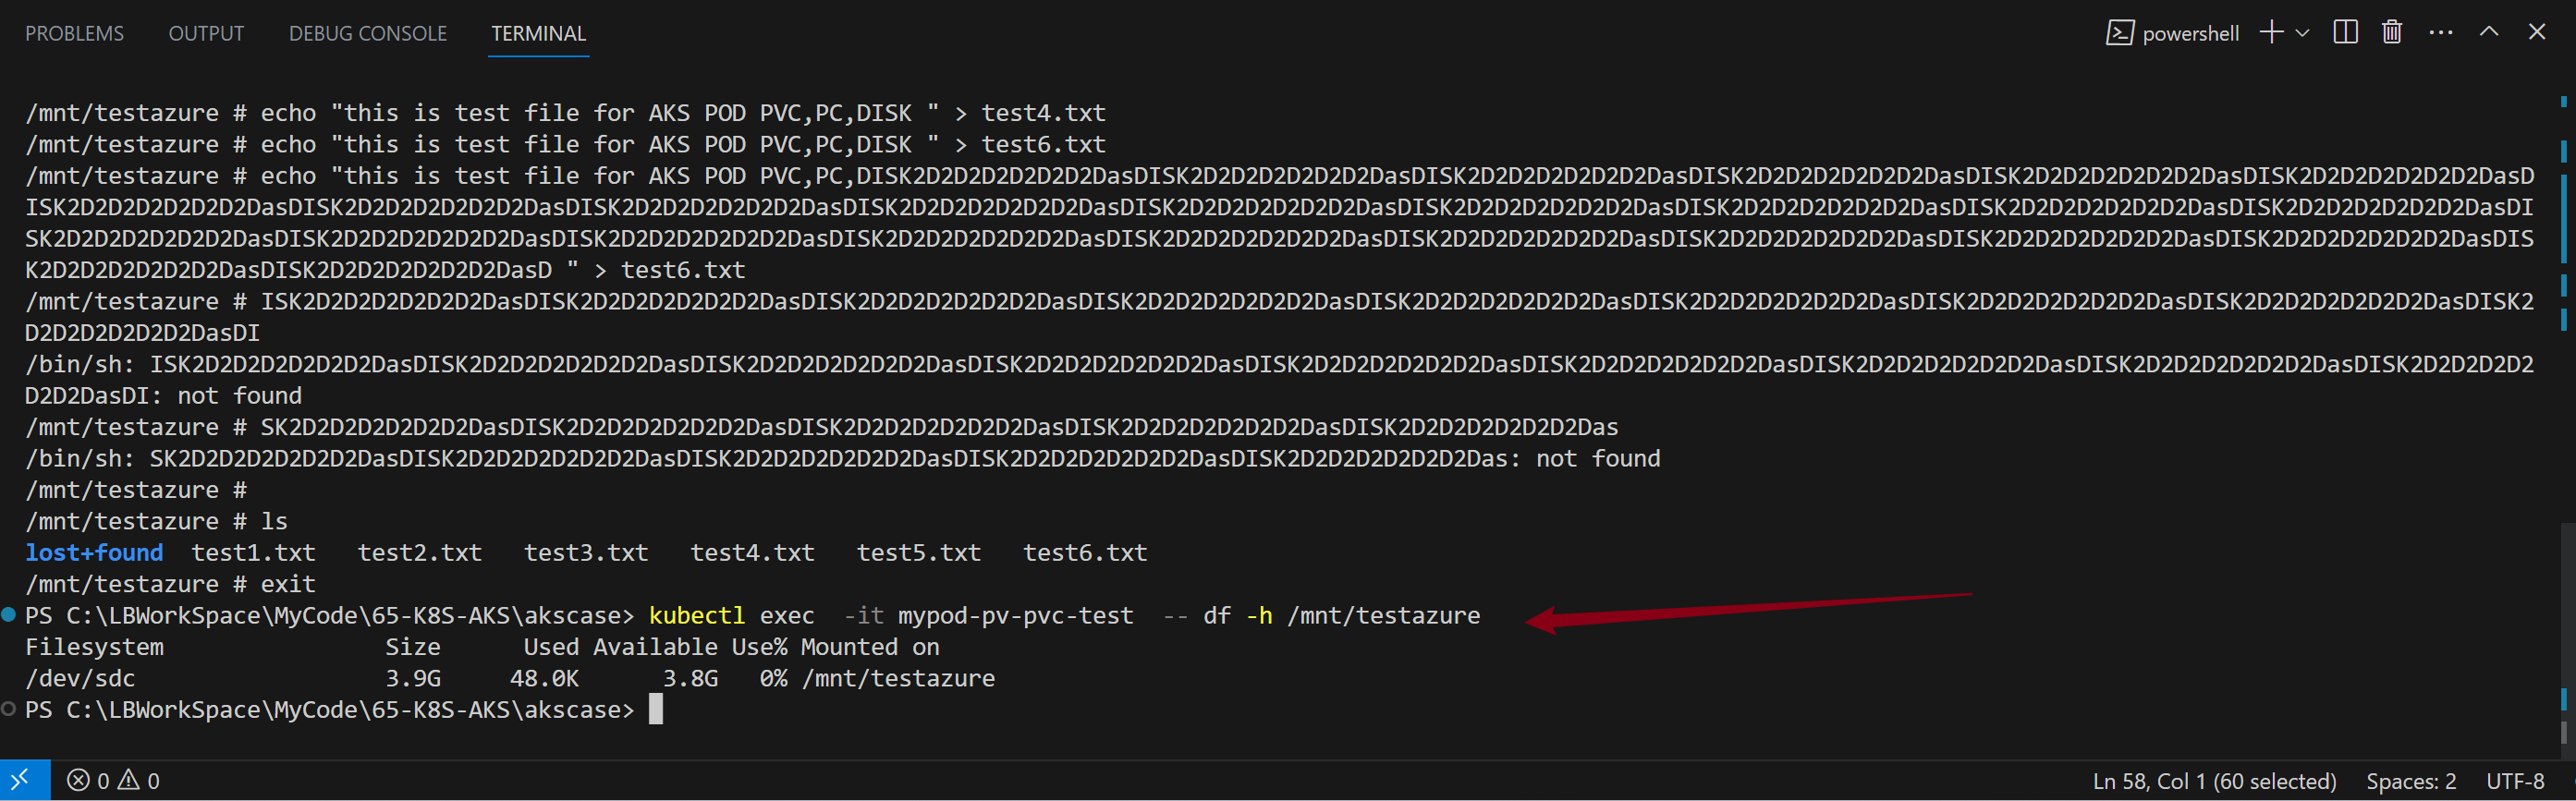Click the blue command marker beside kubectl
Screen dimensions: 2576x801
(x=9, y=615)
